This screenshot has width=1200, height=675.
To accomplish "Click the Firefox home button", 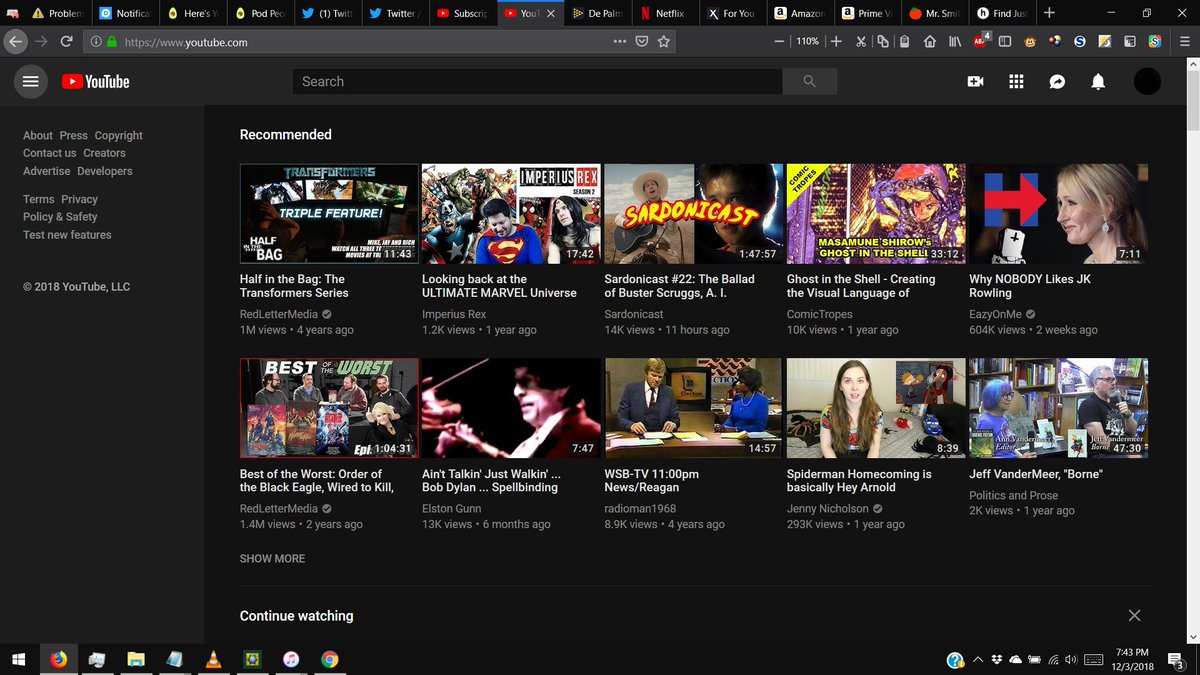I will coord(930,42).
